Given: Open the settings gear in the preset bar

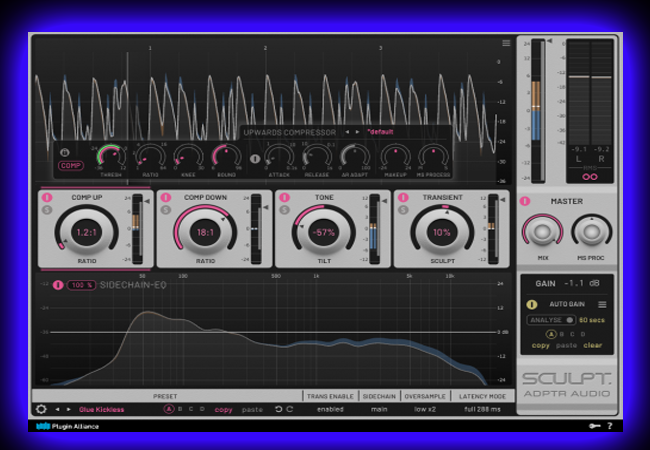Looking at the screenshot, I should [41, 409].
